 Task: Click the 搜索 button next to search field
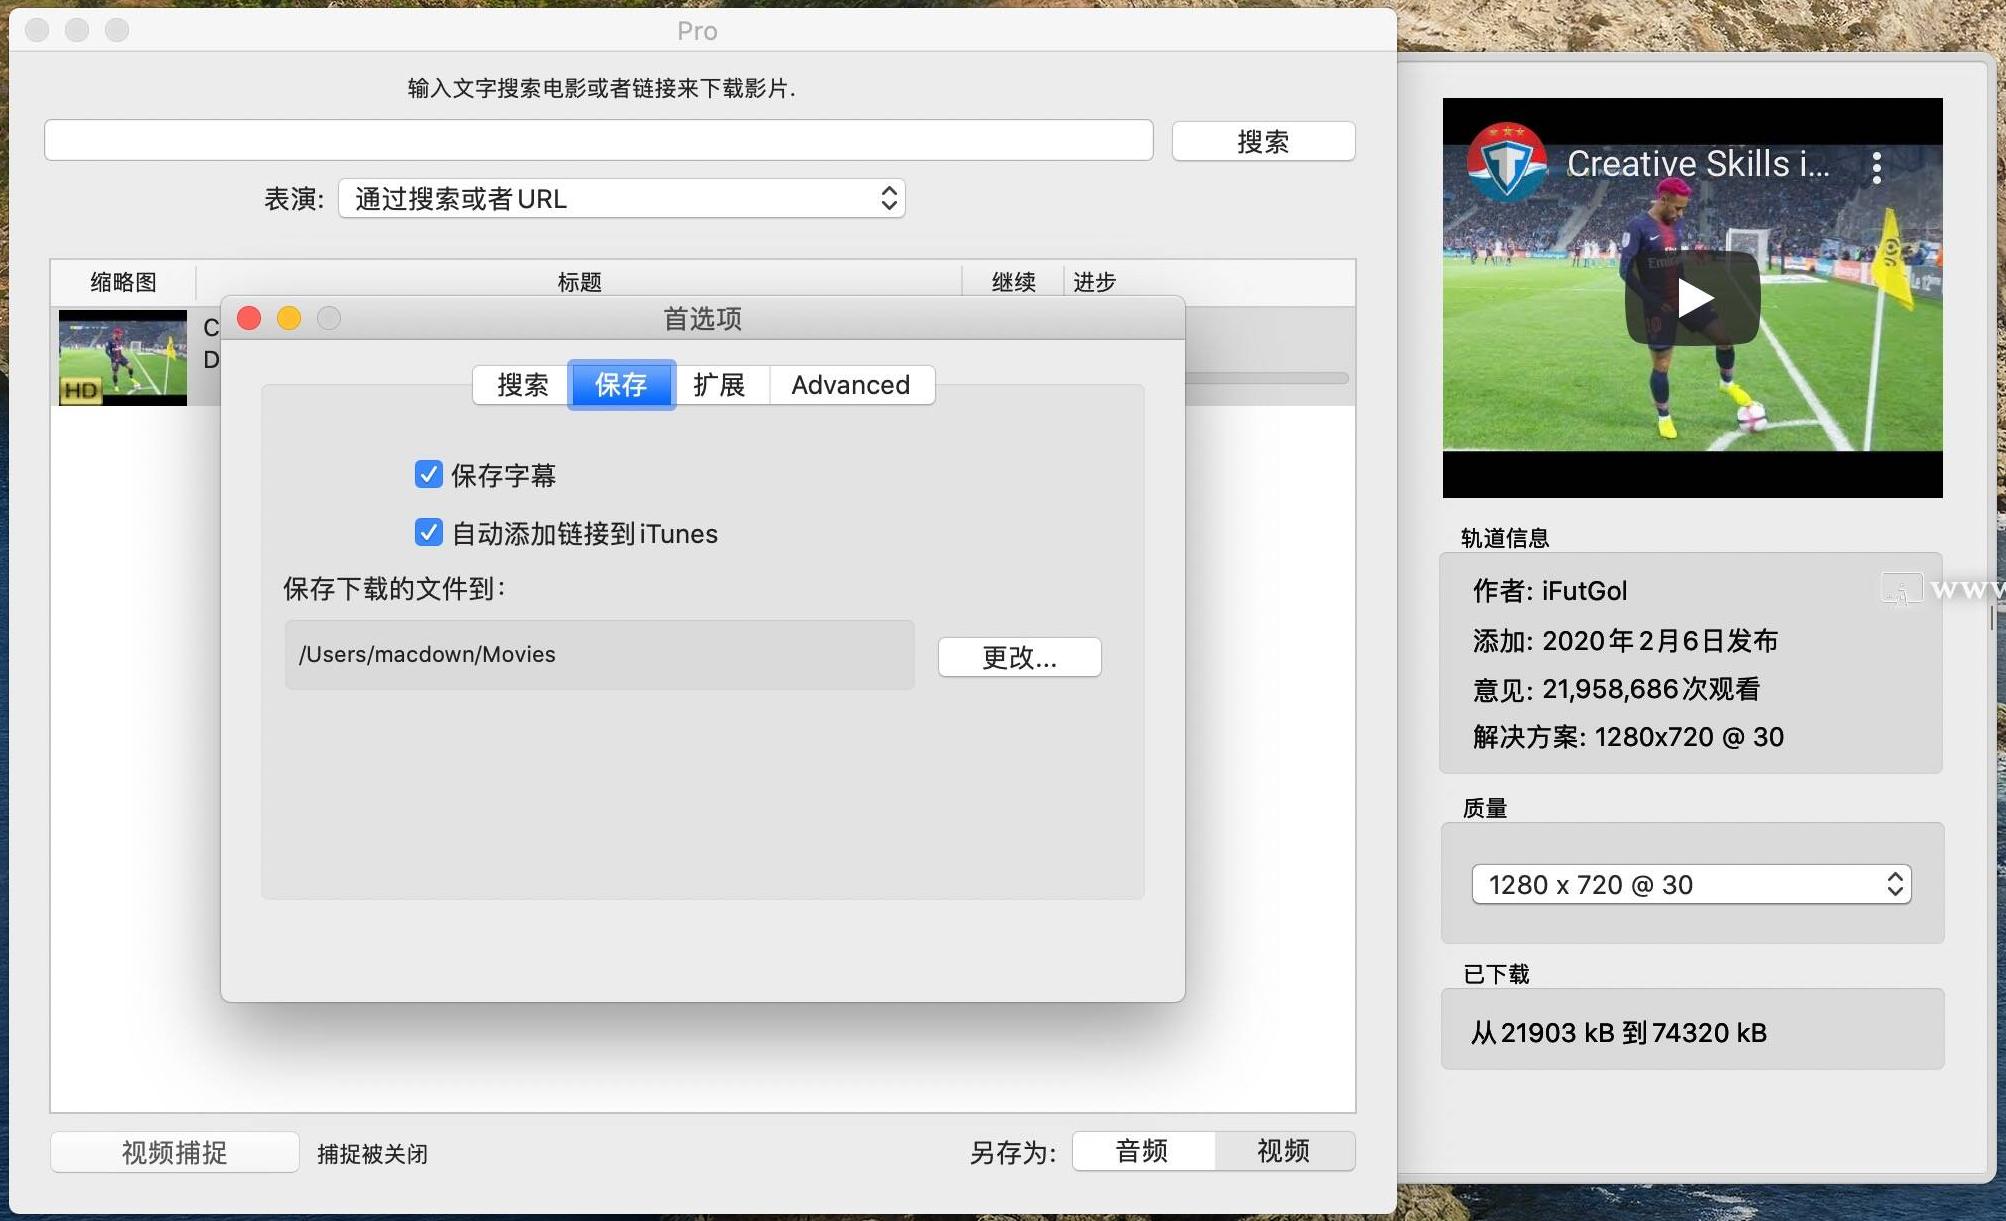click(x=1263, y=141)
